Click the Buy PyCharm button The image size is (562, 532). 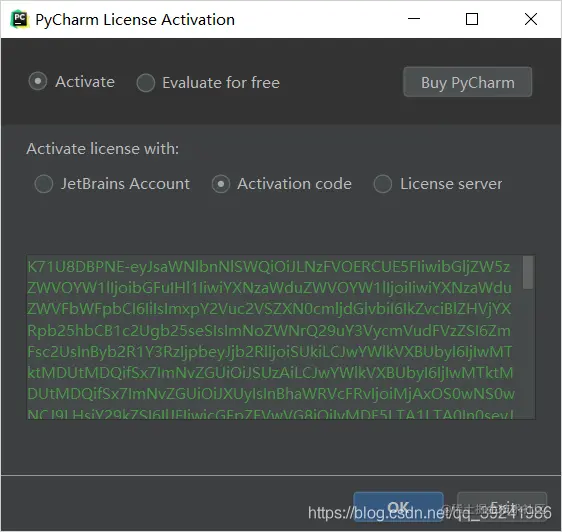468,82
